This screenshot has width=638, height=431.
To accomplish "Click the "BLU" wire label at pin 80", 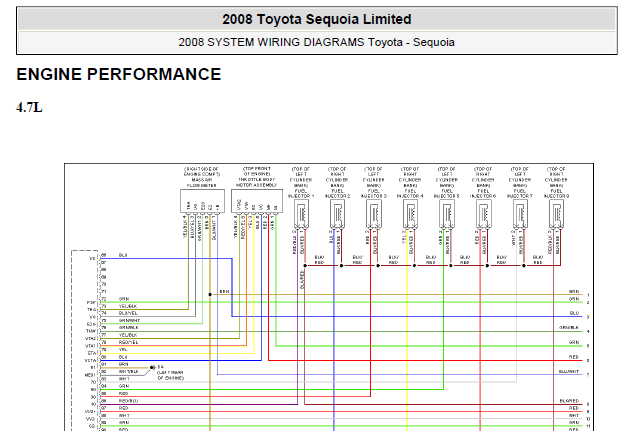I will click(123, 357).
